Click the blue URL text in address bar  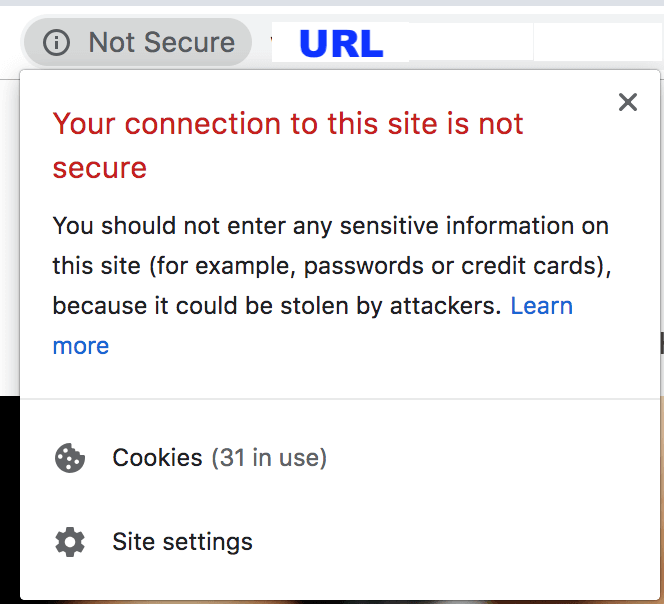point(341,44)
